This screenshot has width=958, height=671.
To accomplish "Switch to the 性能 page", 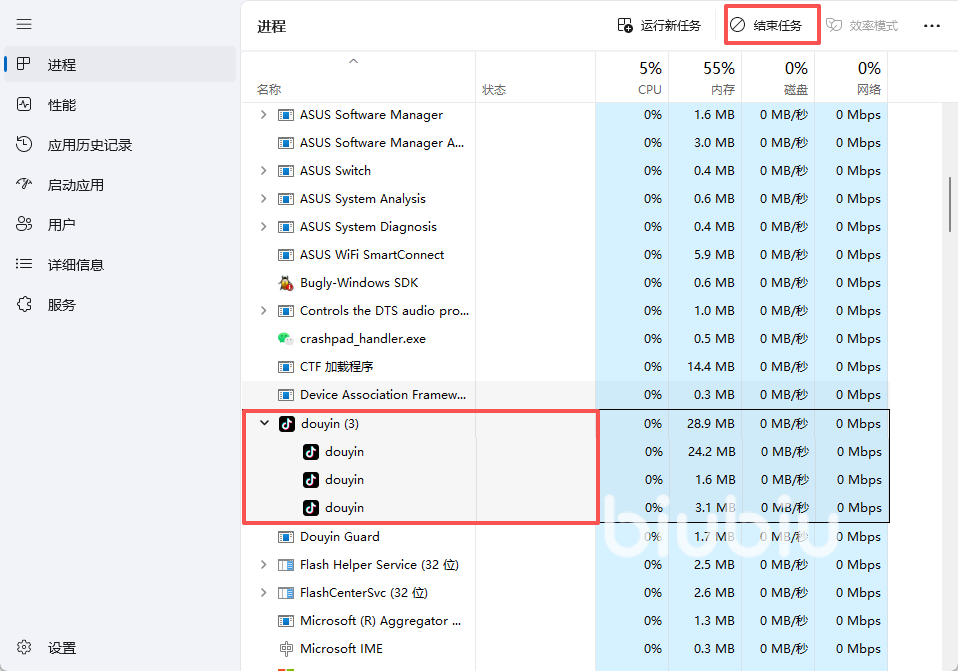I will pos(61,105).
